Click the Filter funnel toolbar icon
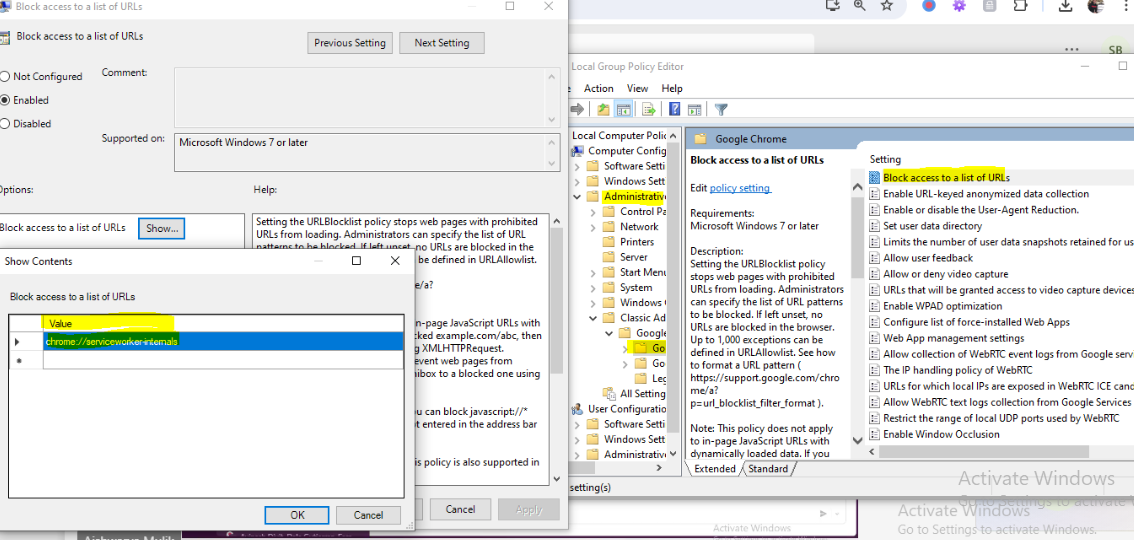The height and width of the screenshot is (540, 1134). [x=720, y=109]
